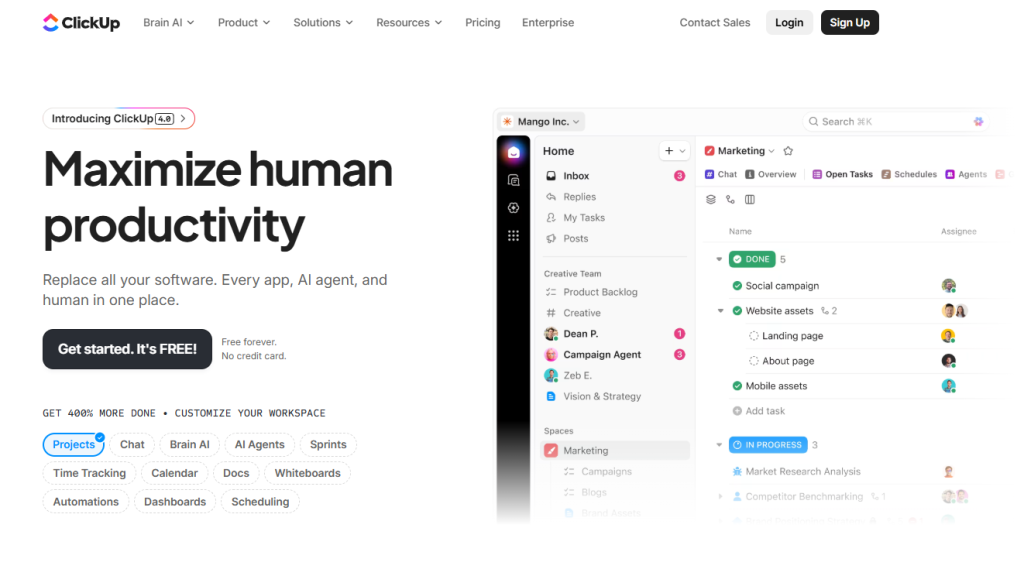Click the plus icon beside Home

[x=668, y=151]
